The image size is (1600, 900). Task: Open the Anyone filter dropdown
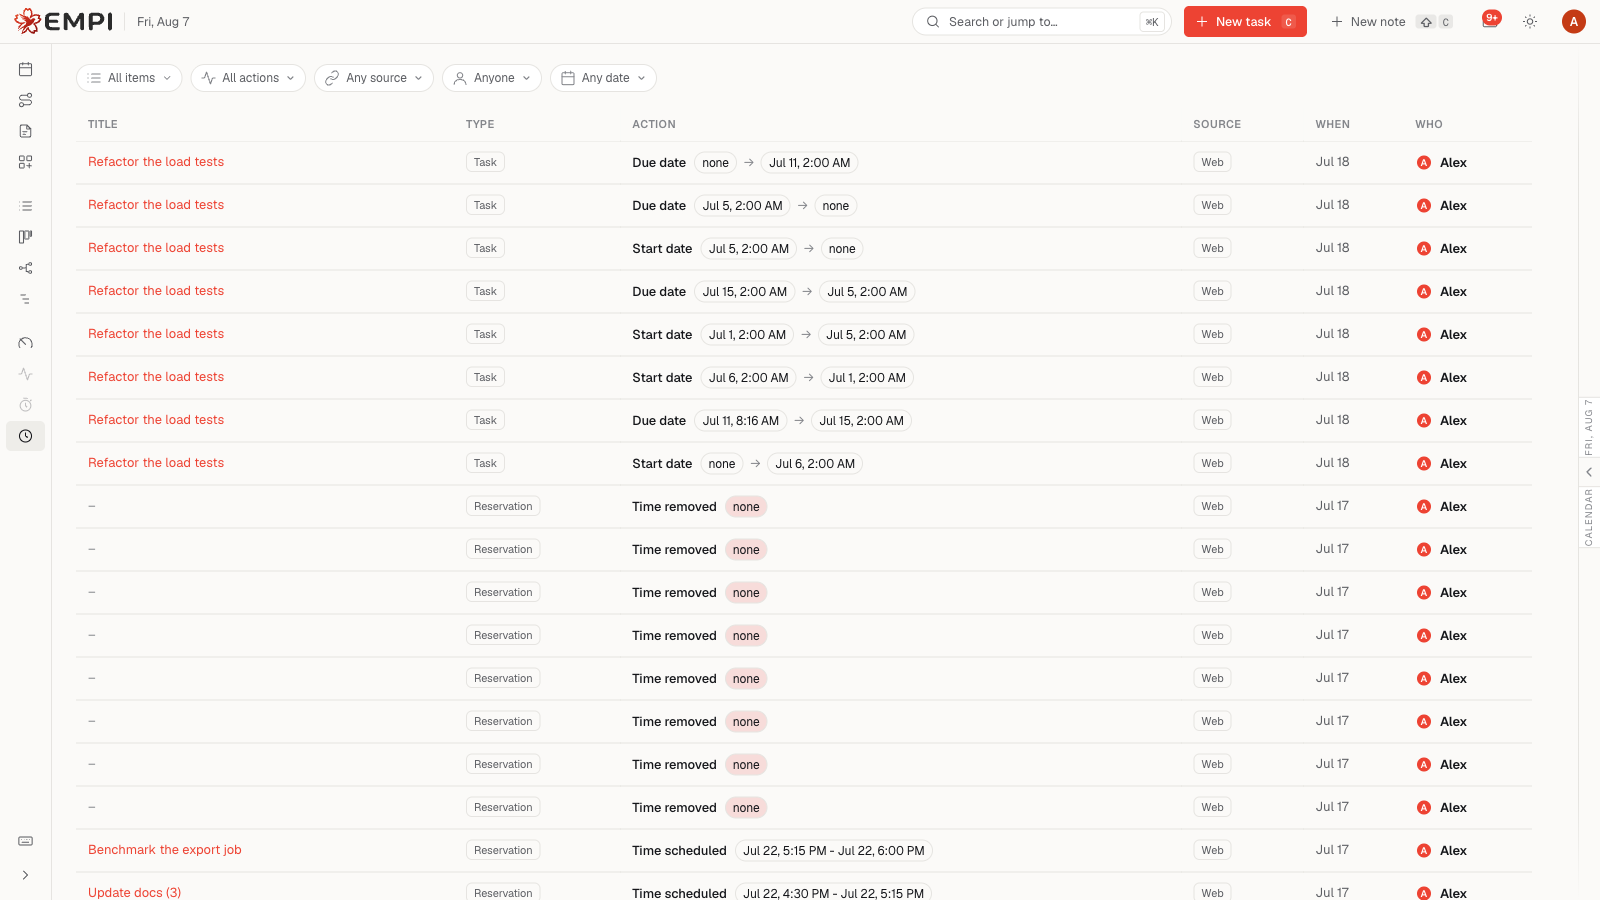point(492,78)
